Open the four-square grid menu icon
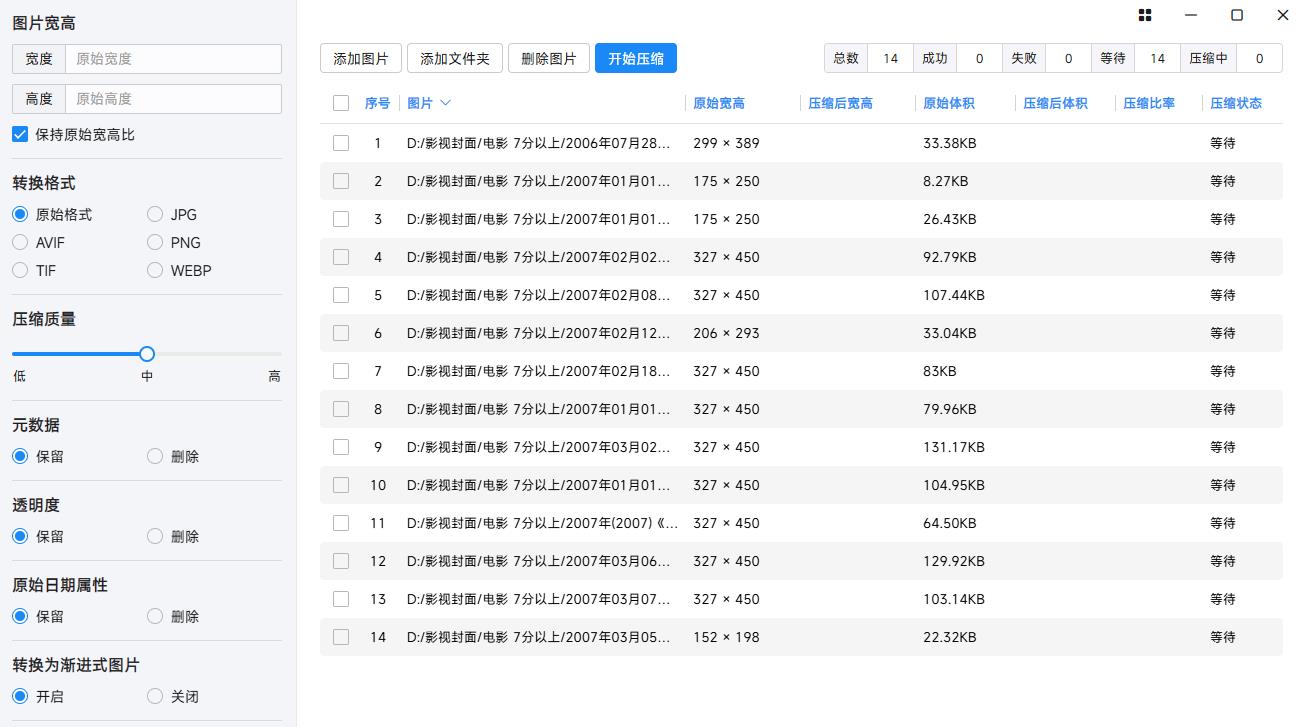Screen dimensions: 1305x727 click(x=1145, y=15)
